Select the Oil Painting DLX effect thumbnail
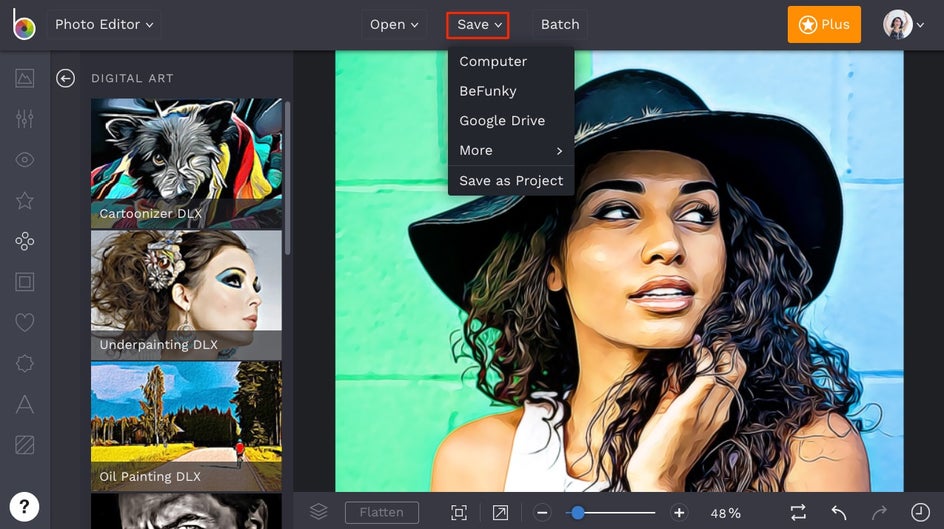The width and height of the screenshot is (944, 529). click(x=186, y=426)
